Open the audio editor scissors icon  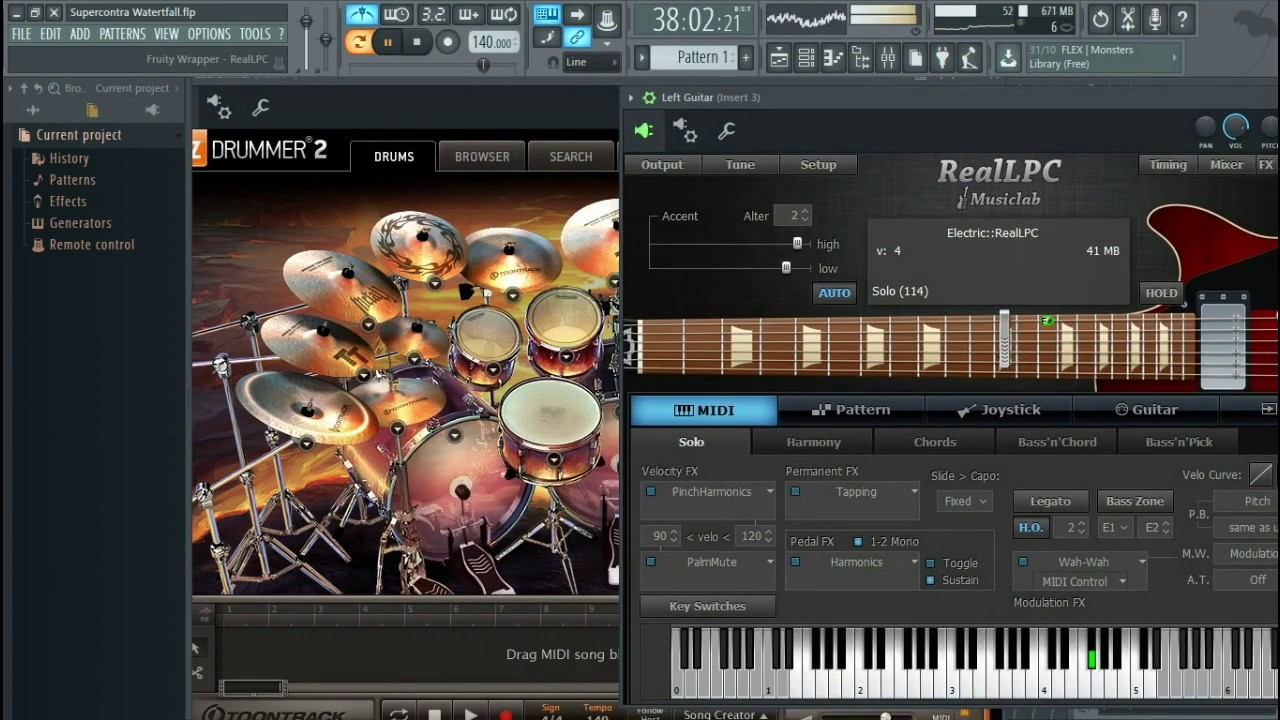pyautogui.click(x=1128, y=18)
